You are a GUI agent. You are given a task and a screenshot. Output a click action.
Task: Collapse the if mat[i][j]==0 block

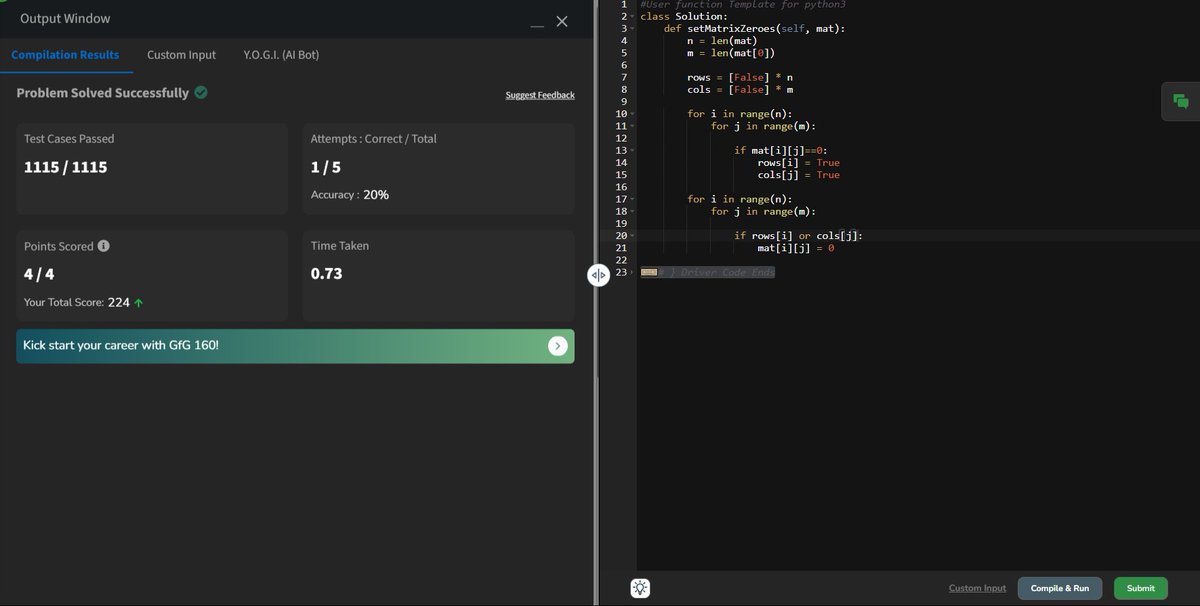click(633, 150)
